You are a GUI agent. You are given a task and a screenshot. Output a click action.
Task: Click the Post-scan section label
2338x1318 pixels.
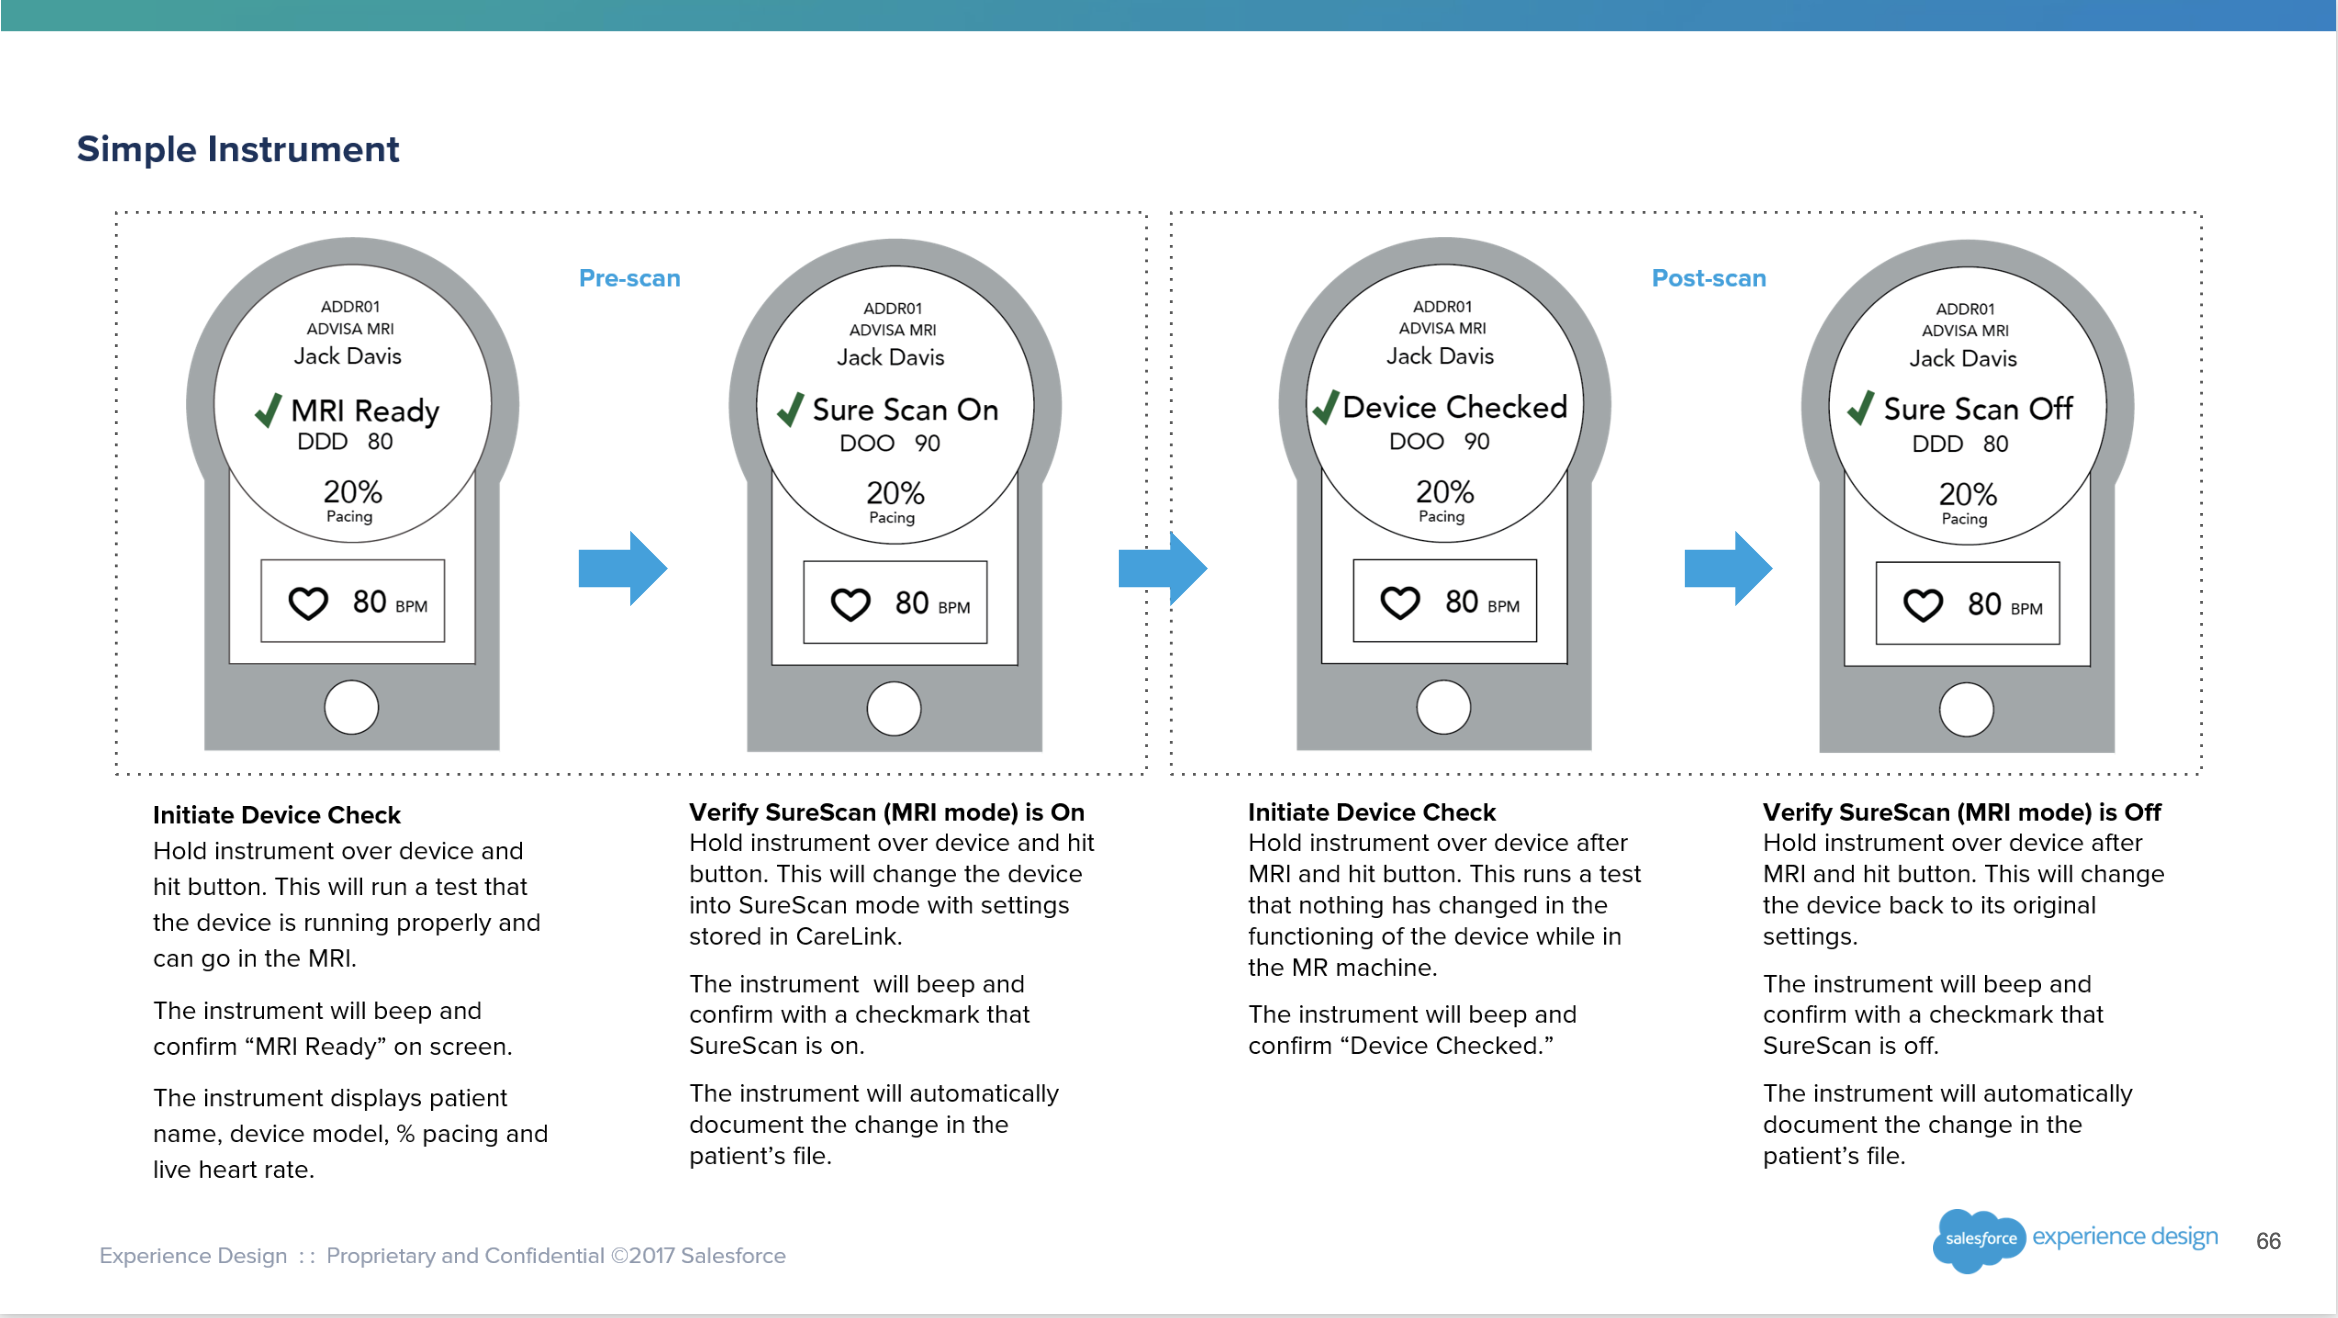(x=1708, y=278)
